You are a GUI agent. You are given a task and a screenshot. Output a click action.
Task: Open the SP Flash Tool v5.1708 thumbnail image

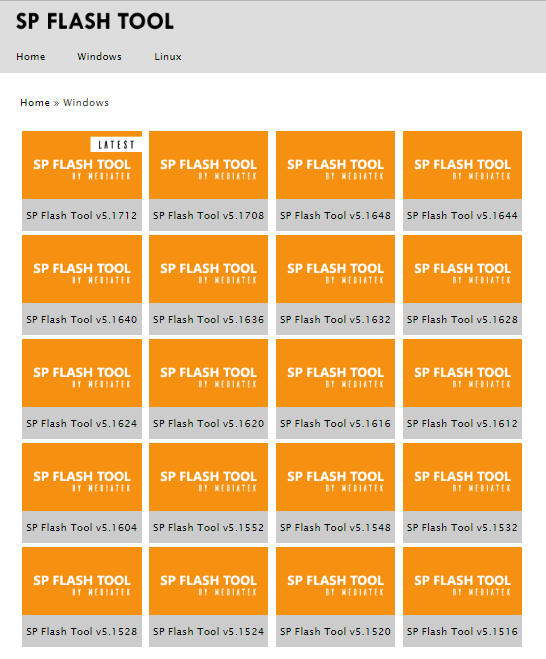(x=208, y=165)
